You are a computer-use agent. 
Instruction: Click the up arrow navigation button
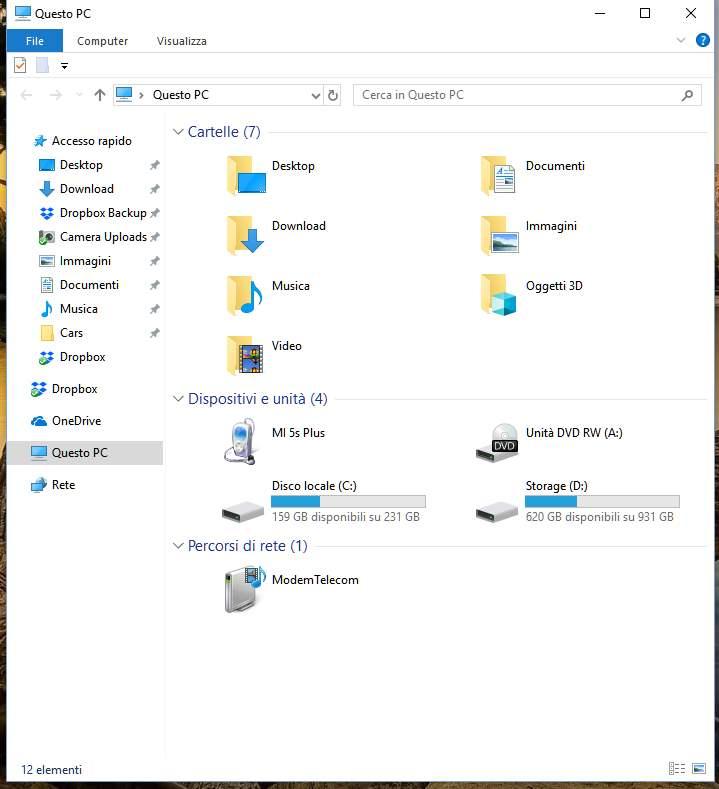click(x=99, y=95)
